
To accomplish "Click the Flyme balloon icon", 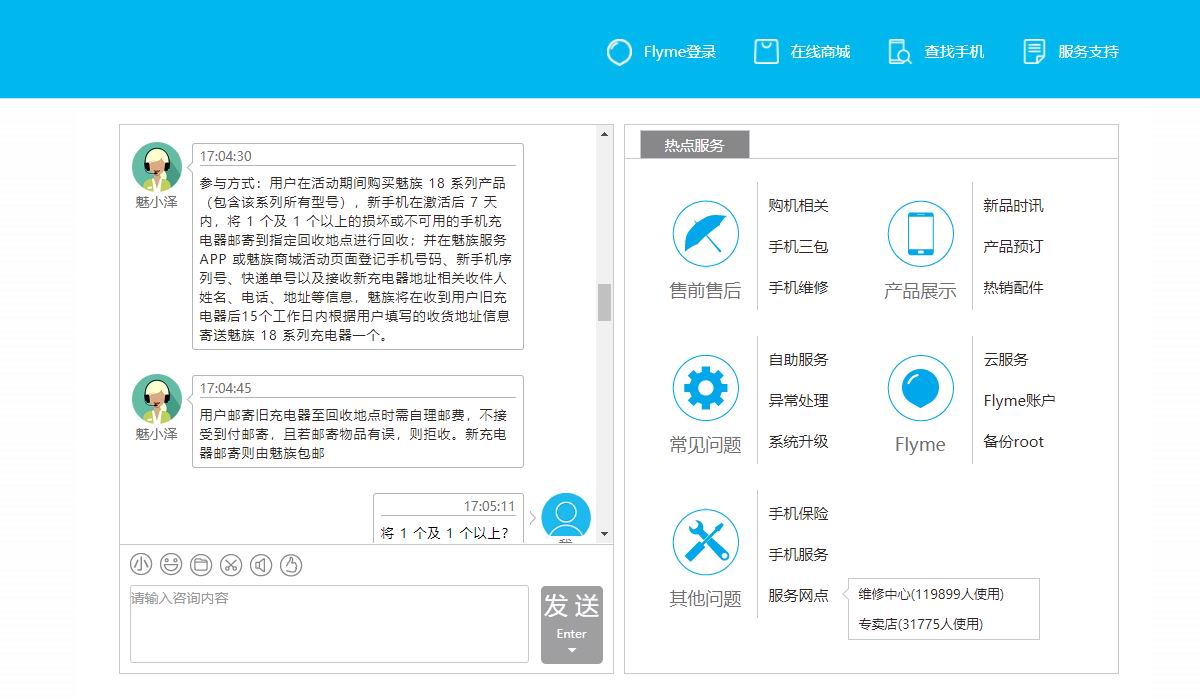I will point(920,388).
